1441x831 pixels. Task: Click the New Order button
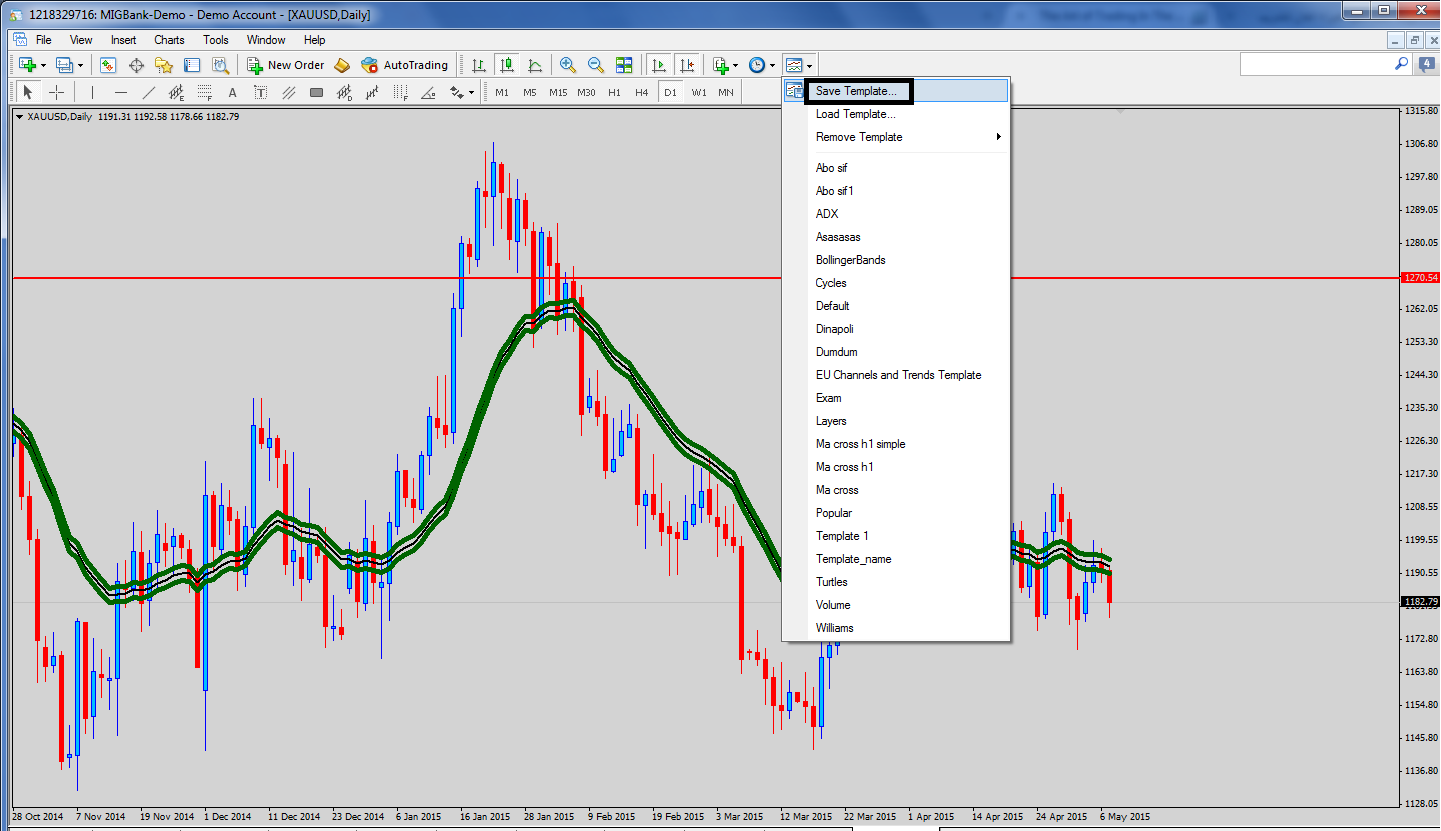pyautogui.click(x=286, y=65)
